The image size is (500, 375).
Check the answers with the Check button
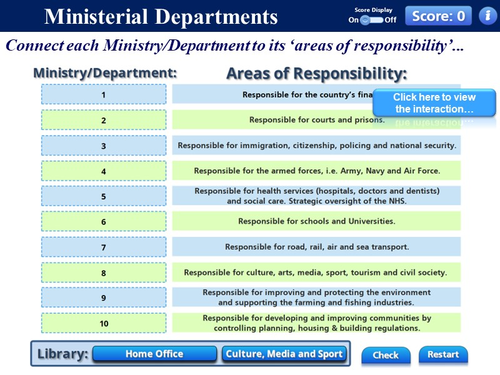386,355
